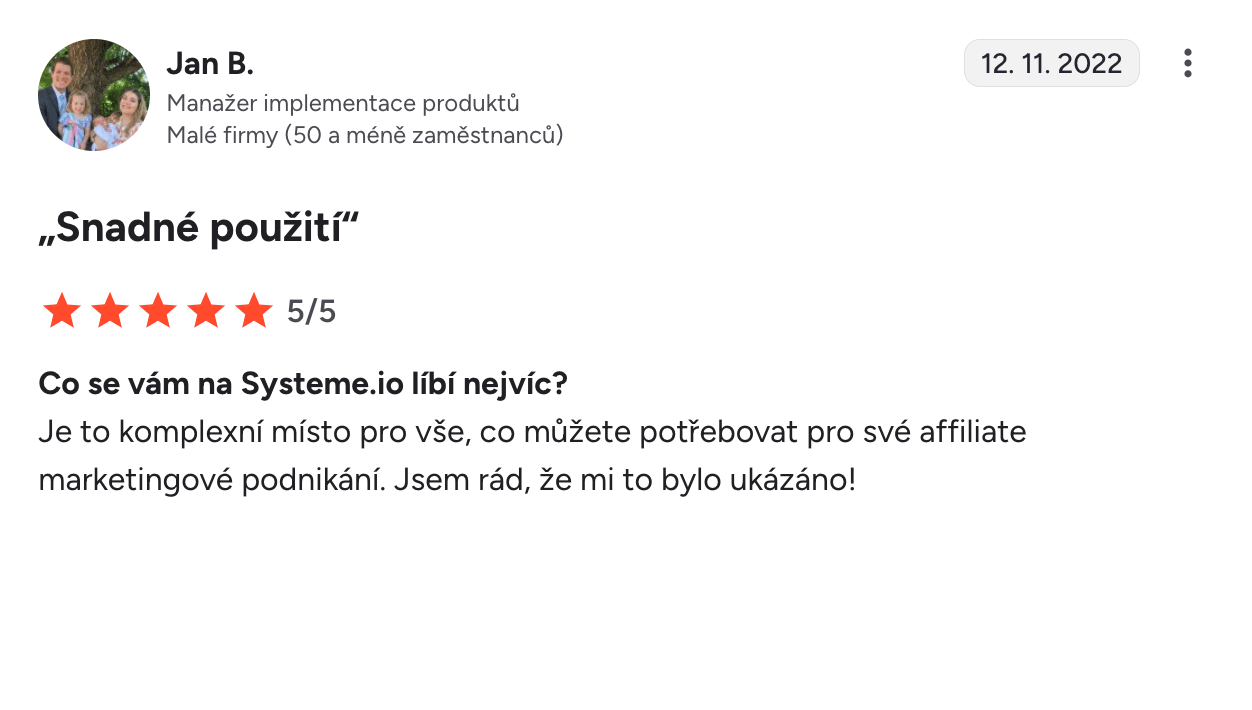Open Jan B.'s profile photo
Image resolution: width=1252 pixels, height=710 pixels.
click(94, 95)
